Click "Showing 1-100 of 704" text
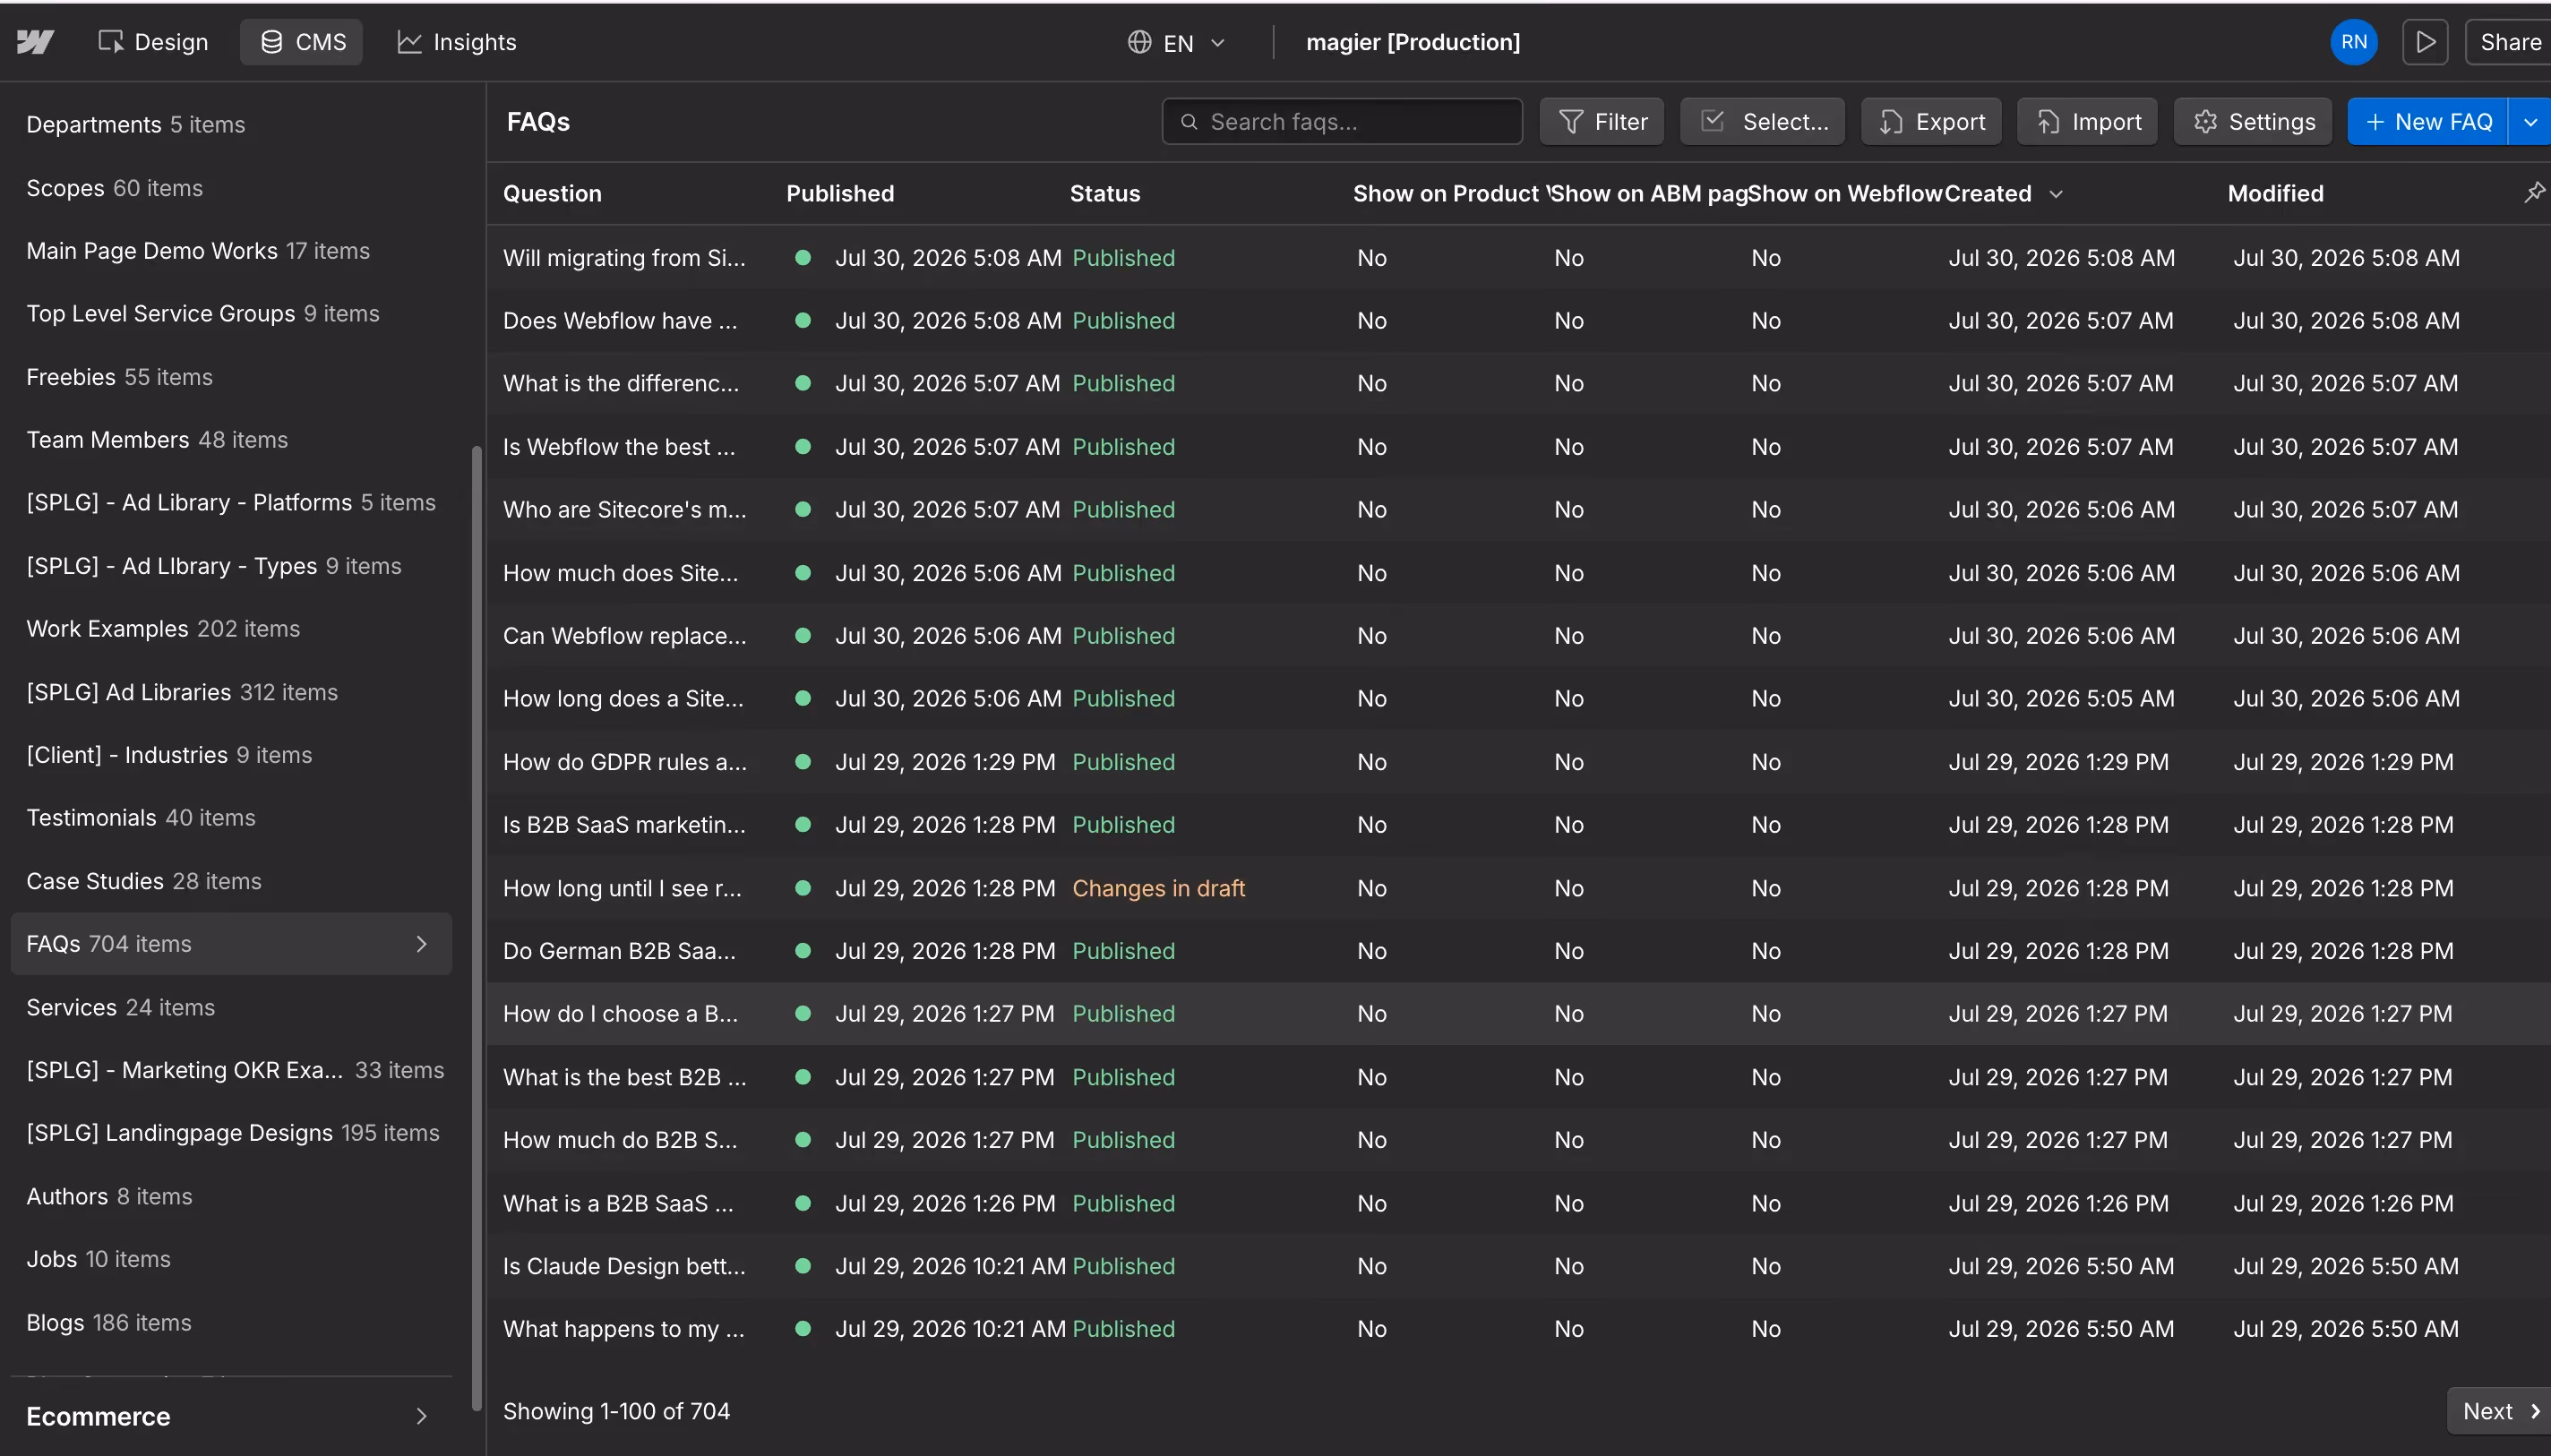2551x1456 pixels. (x=616, y=1411)
